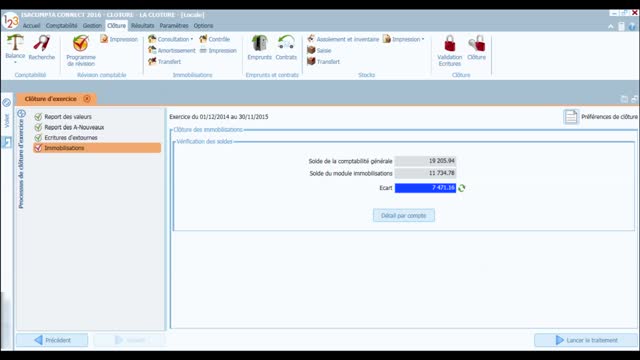Open the Emprunts icon

pos(259,47)
